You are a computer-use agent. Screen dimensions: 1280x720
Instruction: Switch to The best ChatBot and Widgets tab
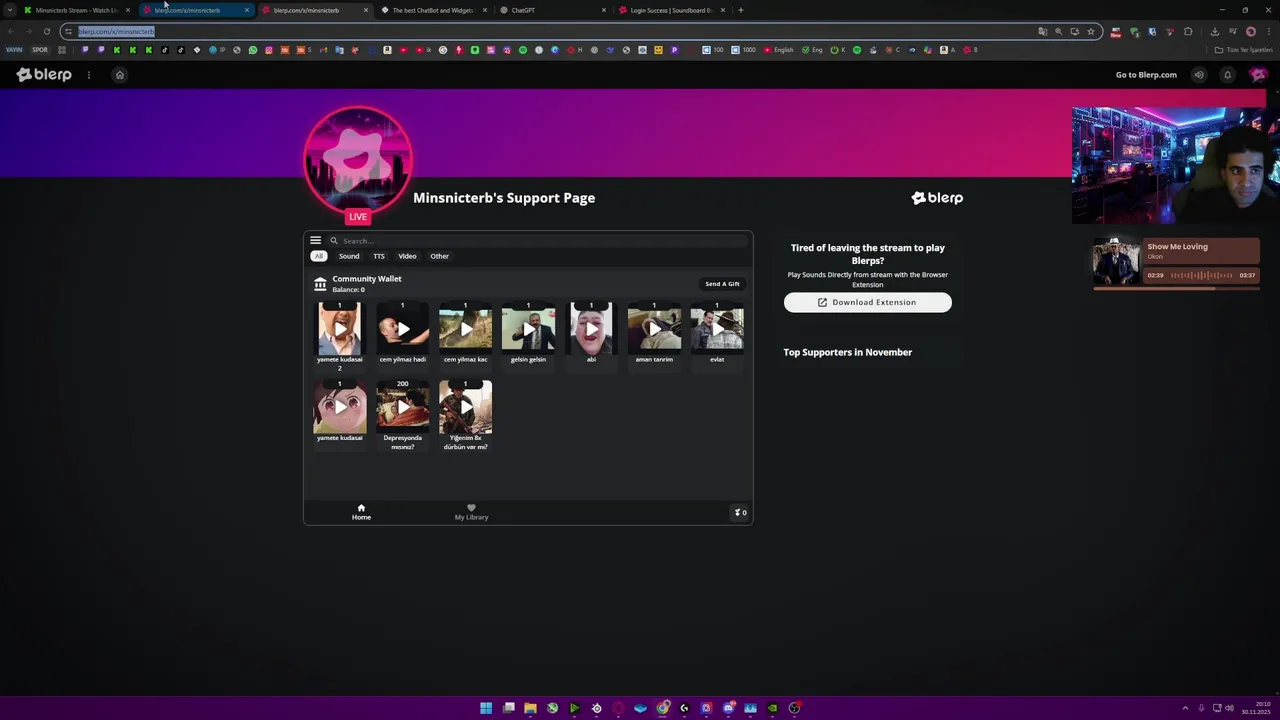pos(432,10)
